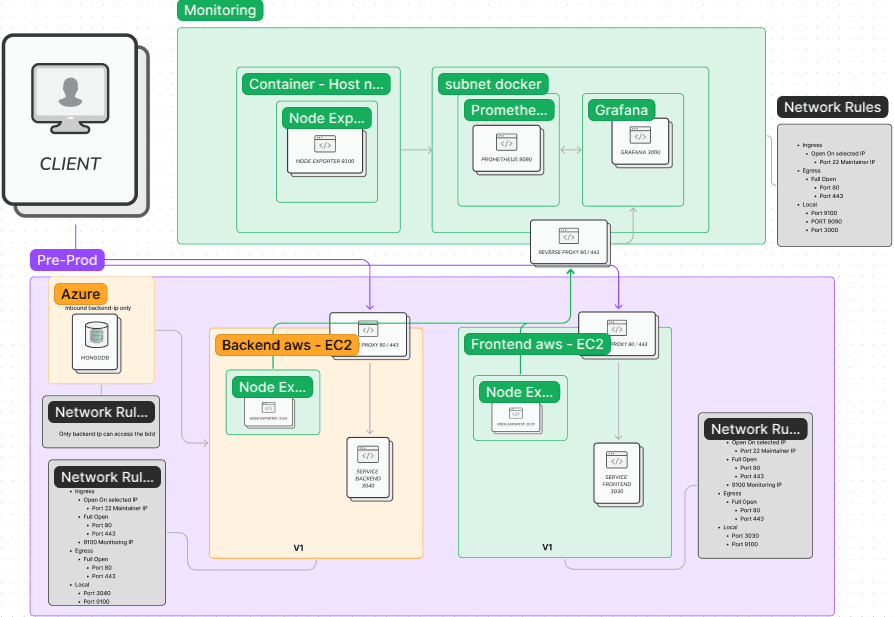Select the Backend aws - EC2 label
894x617 pixels.
[286, 344]
